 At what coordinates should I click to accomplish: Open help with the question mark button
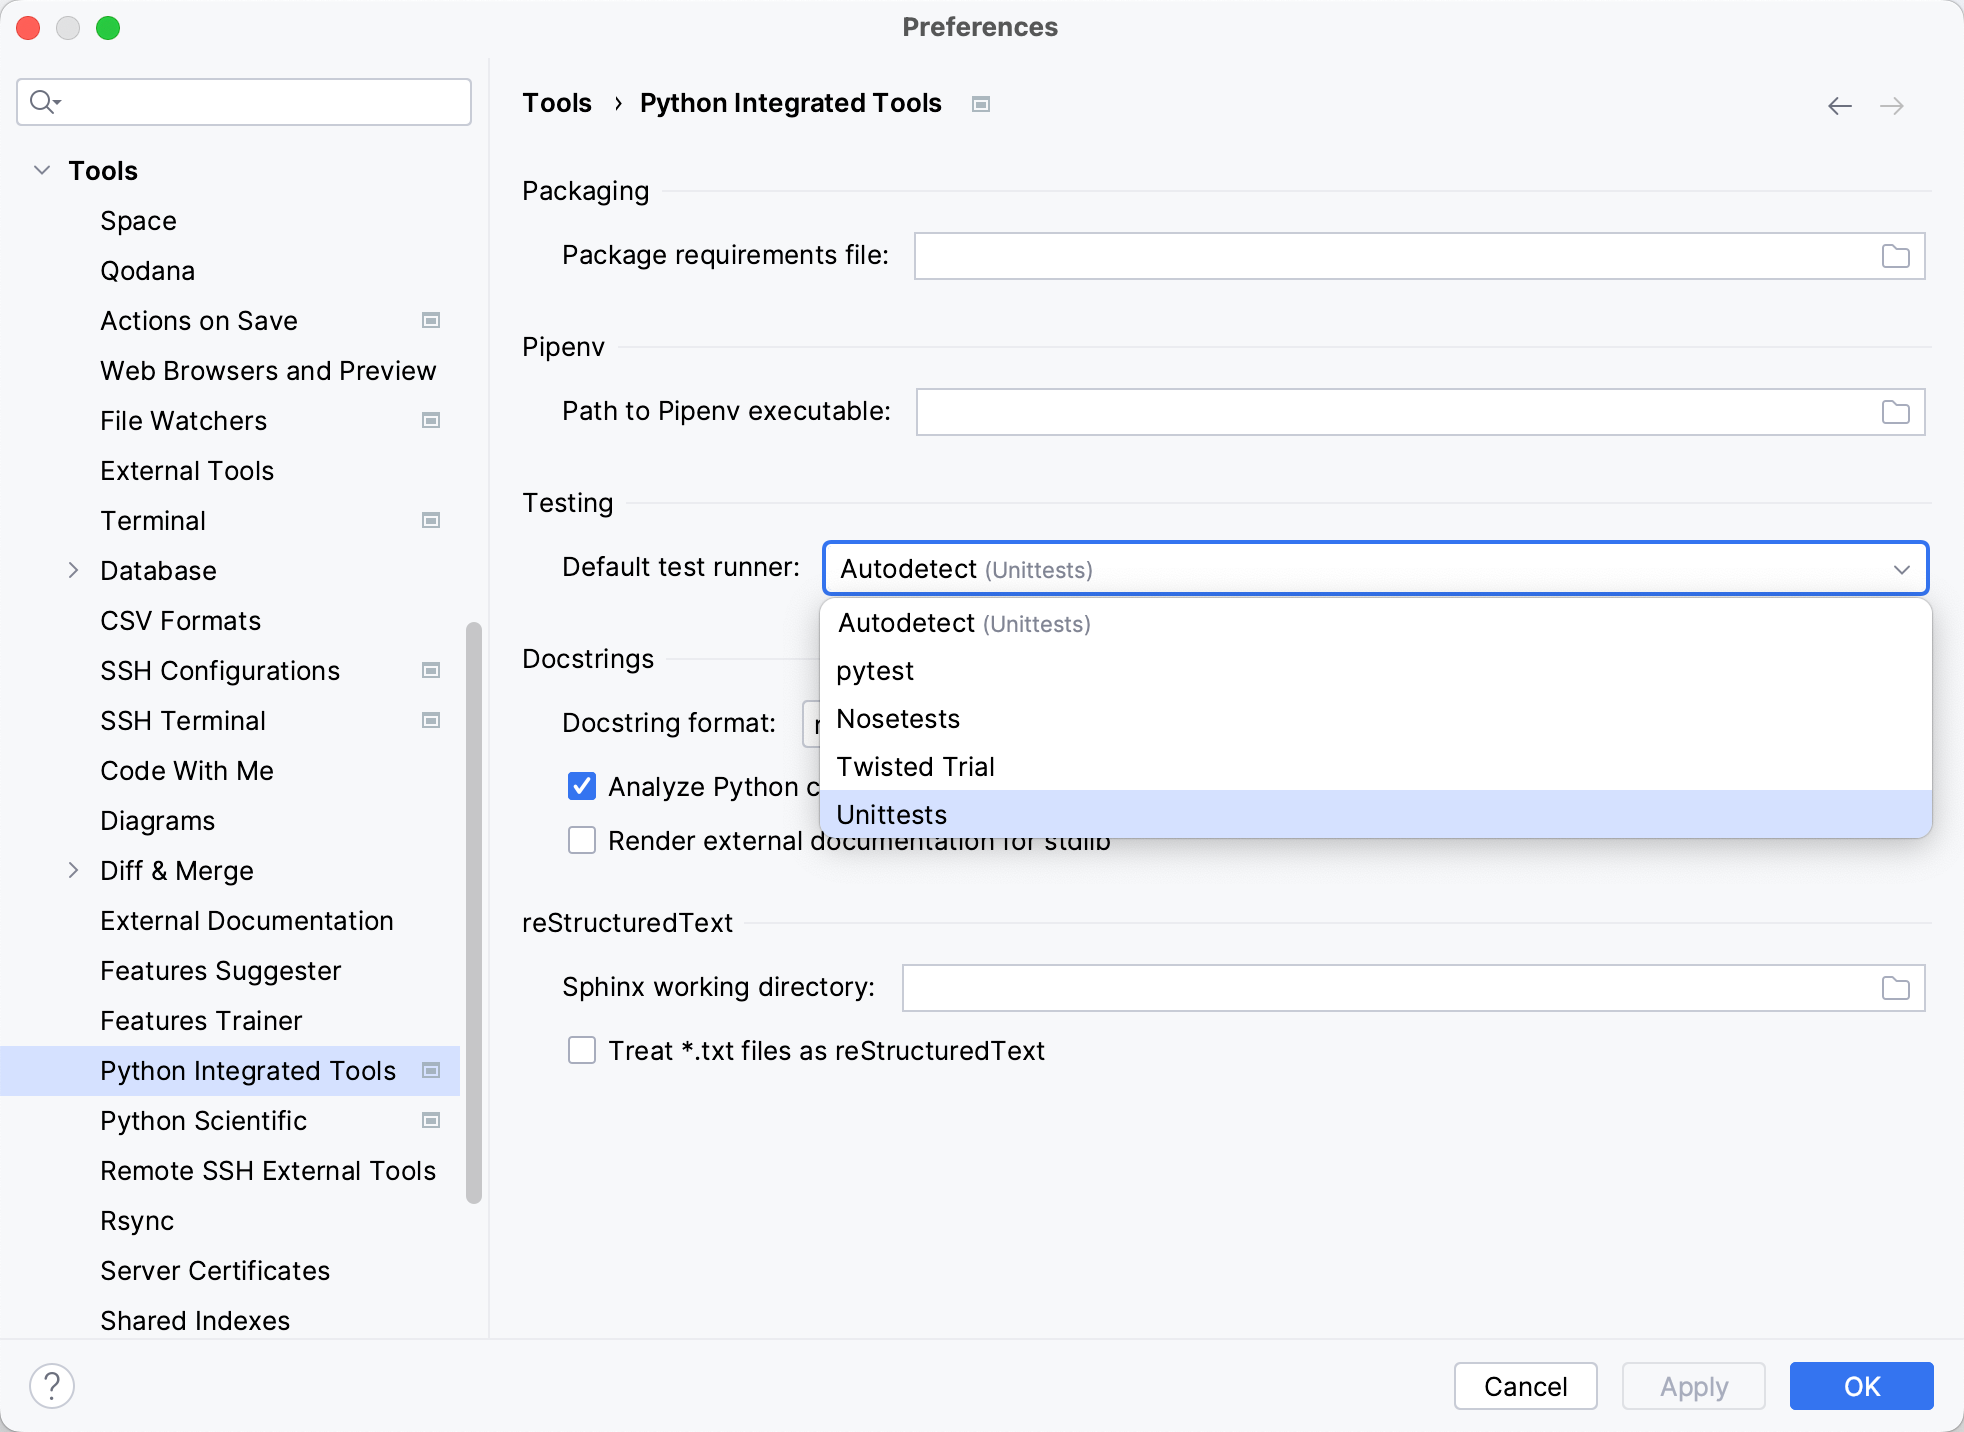coord(52,1386)
